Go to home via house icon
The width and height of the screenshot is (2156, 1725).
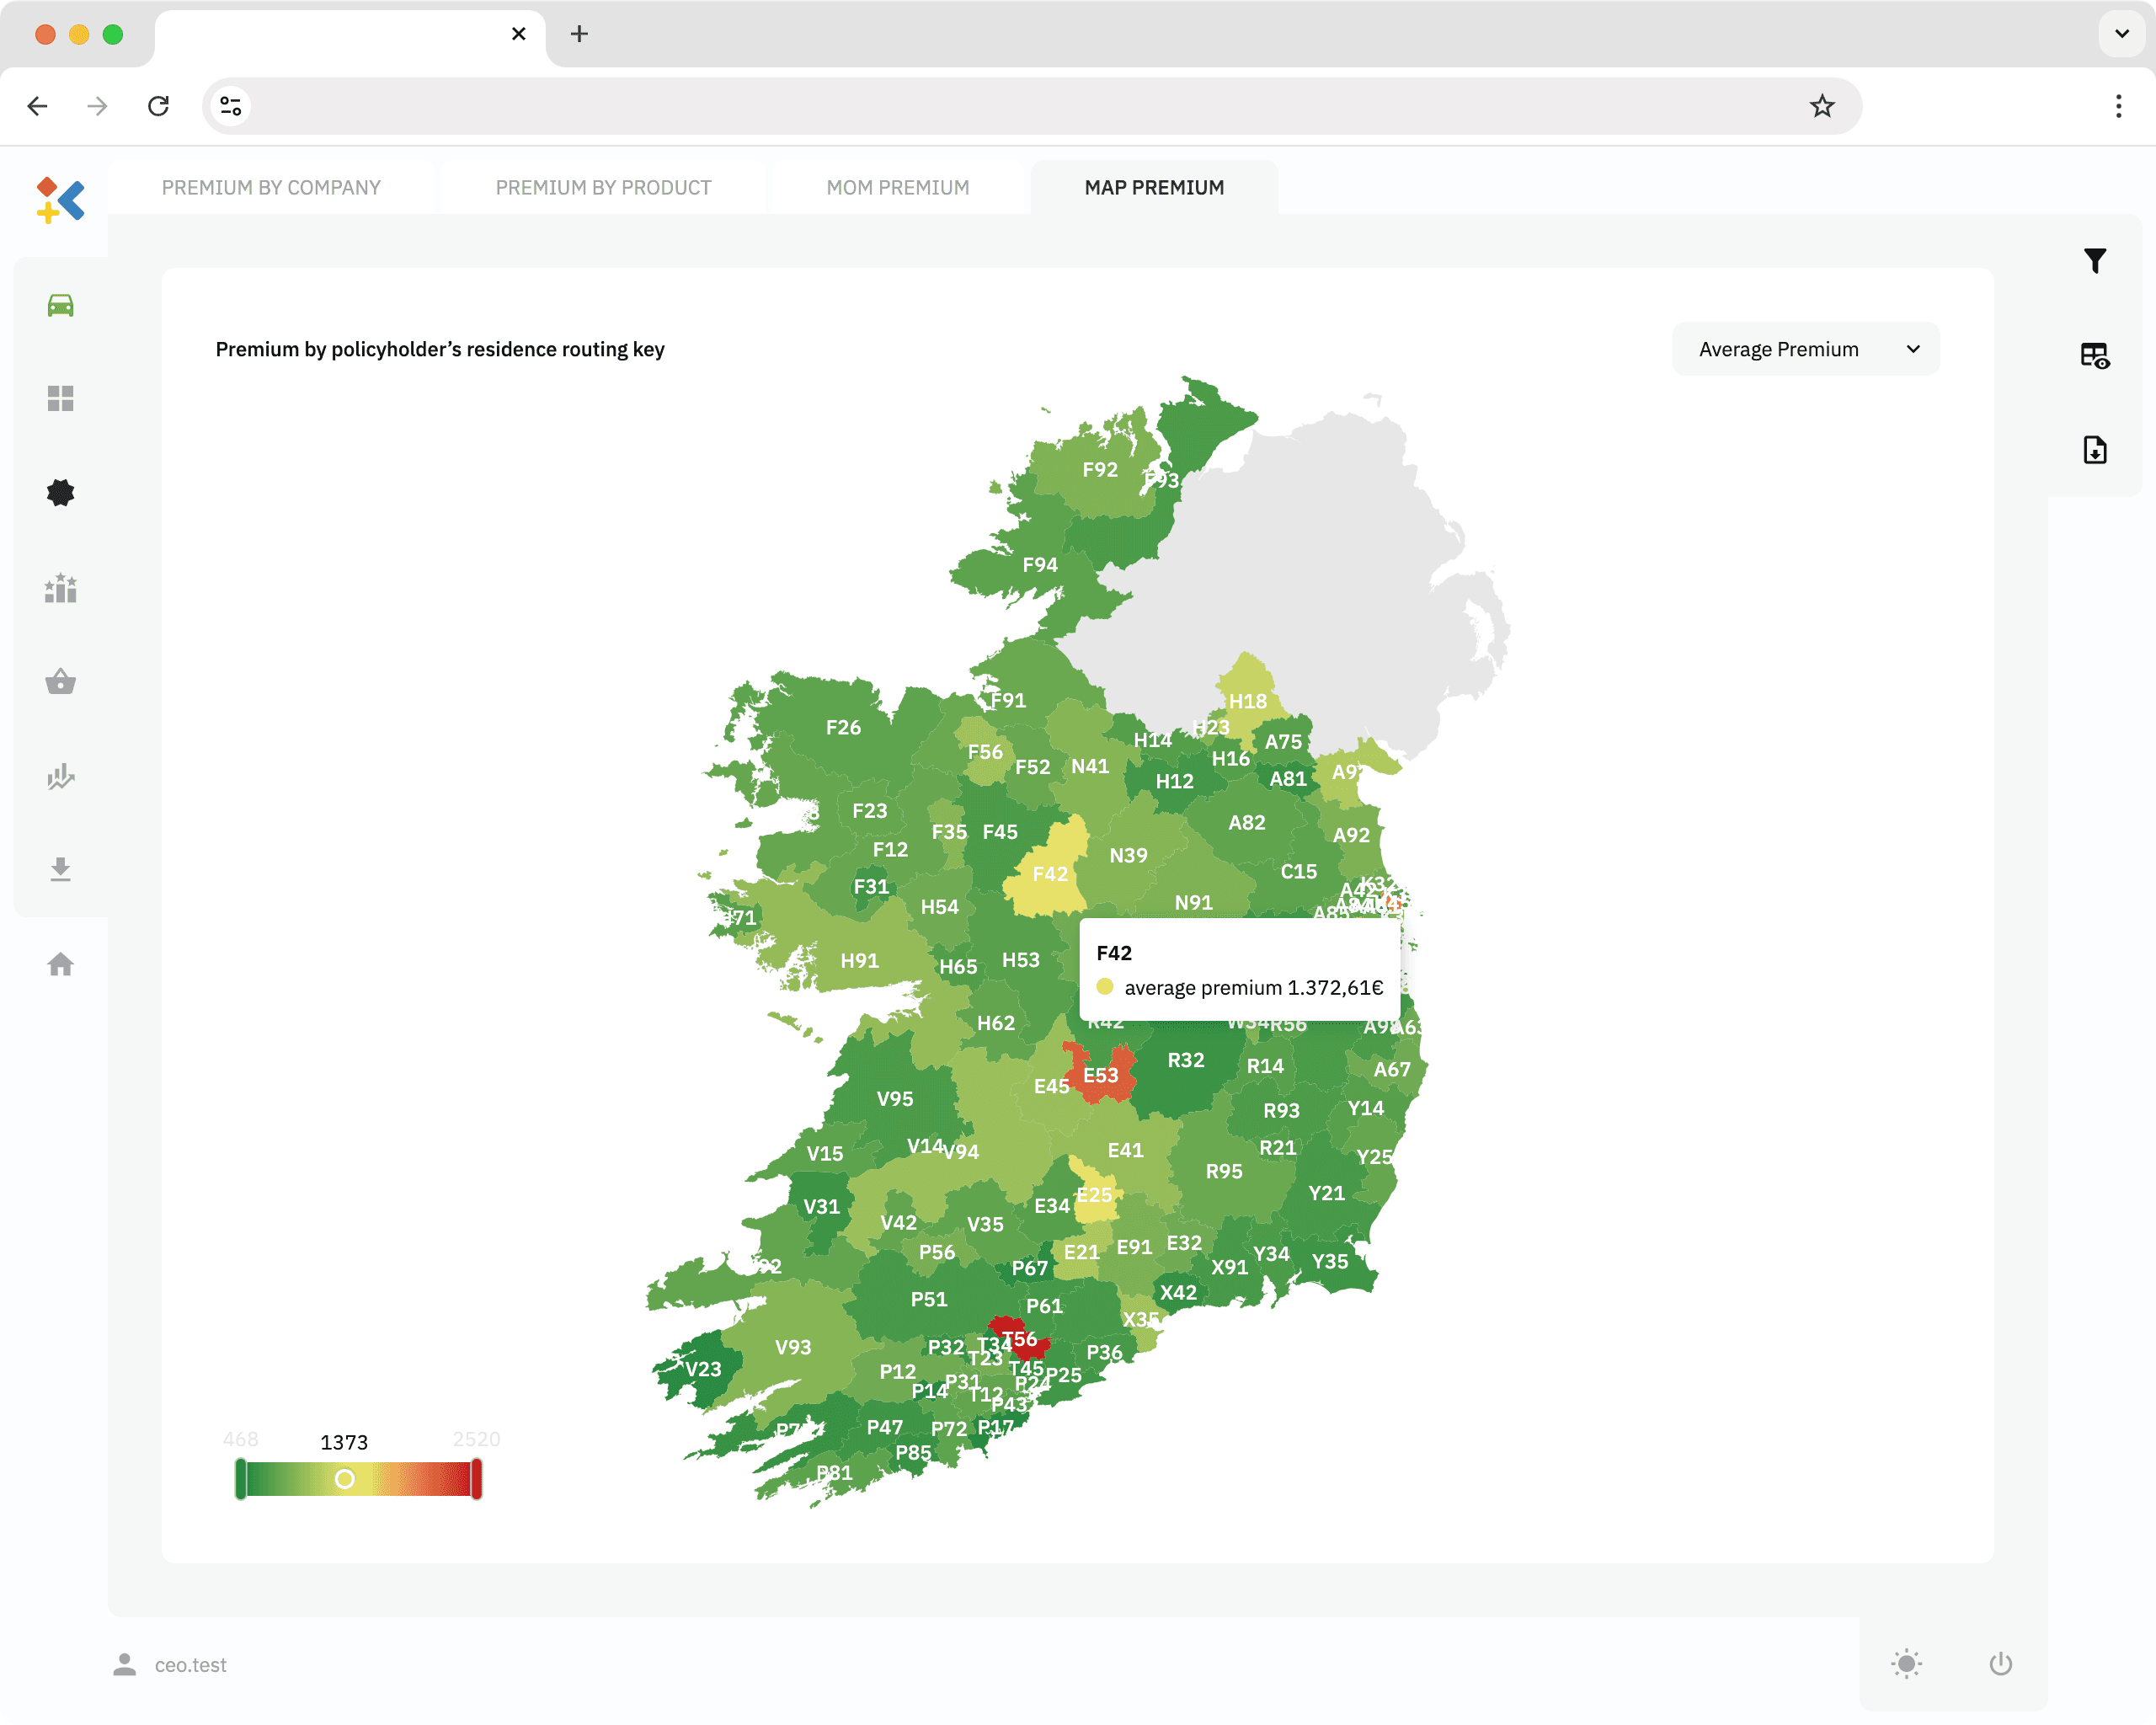tap(60, 964)
